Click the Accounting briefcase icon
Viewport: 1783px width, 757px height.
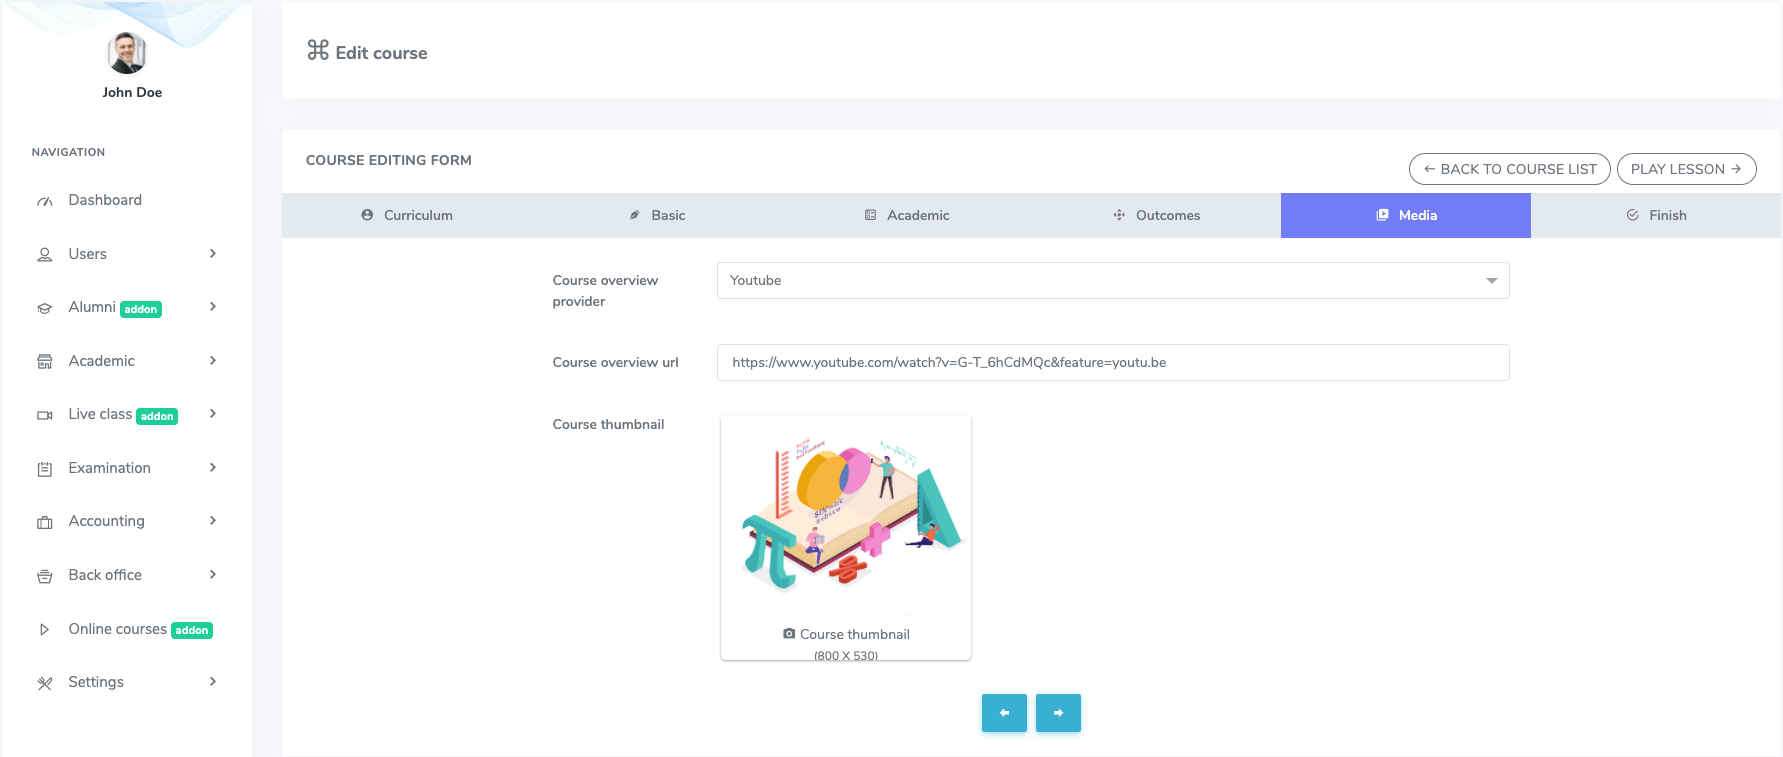click(45, 522)
